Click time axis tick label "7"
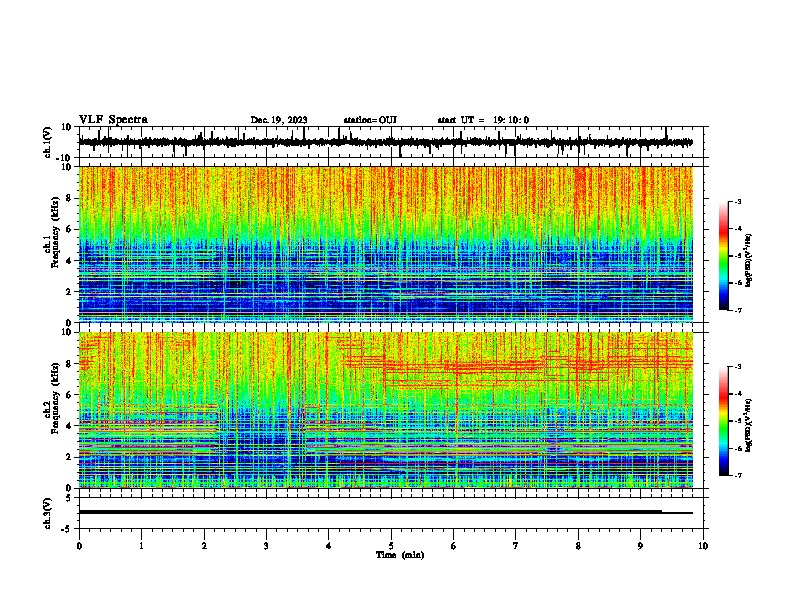The width and height of the screenshot is (792, 612). tap(516, 546)
